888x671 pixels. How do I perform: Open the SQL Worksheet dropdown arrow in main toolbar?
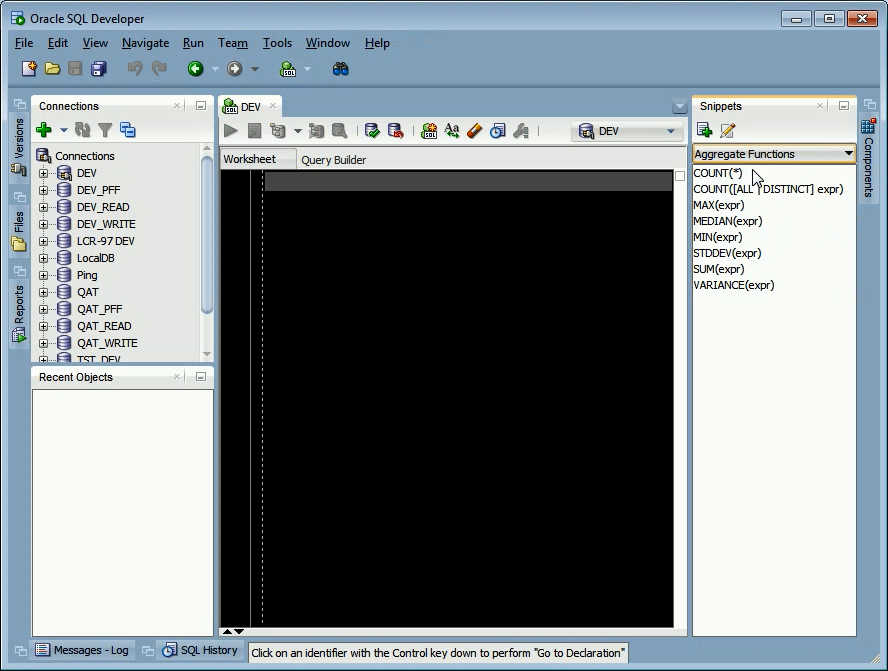click(x=308, y=69)
